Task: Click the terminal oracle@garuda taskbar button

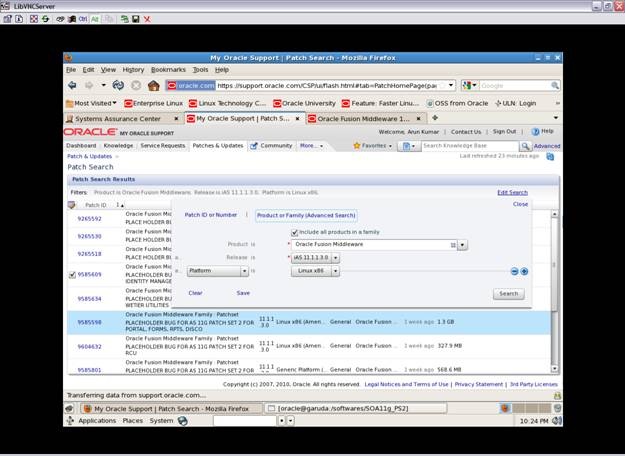Action: tap(356, 409)
